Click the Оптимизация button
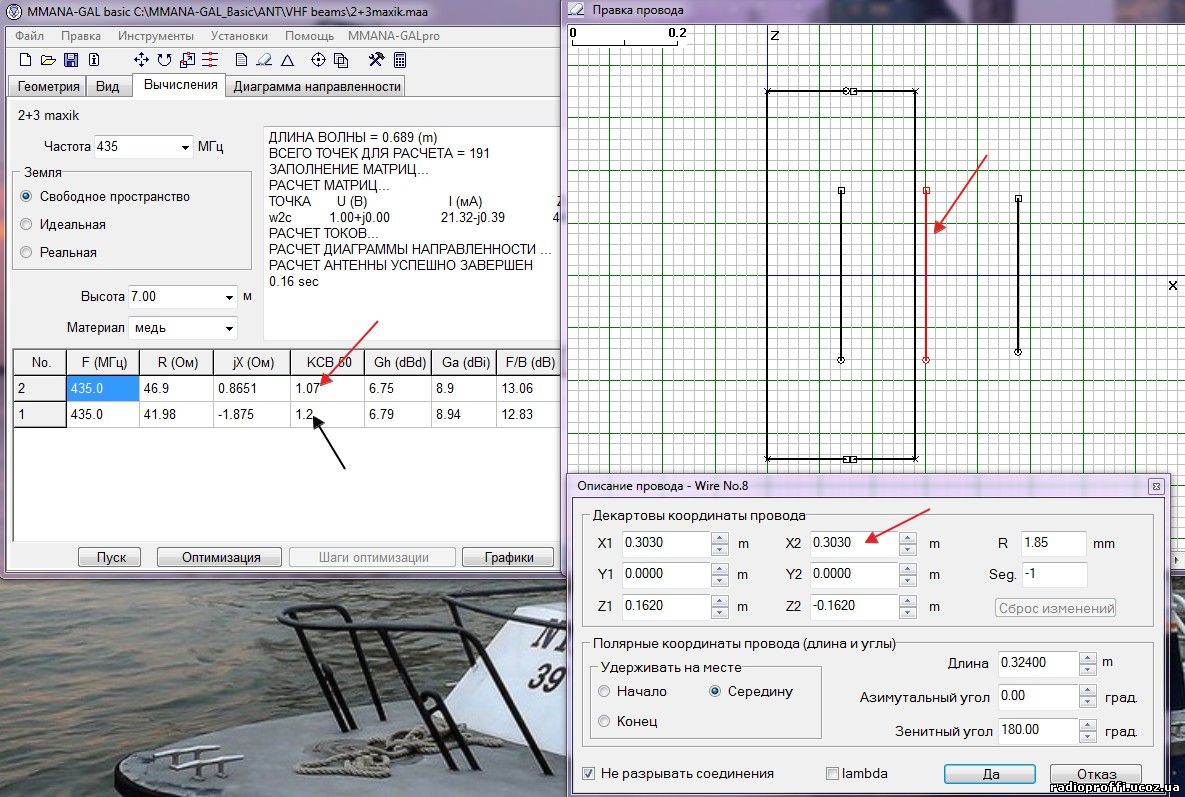 [221, 558]
